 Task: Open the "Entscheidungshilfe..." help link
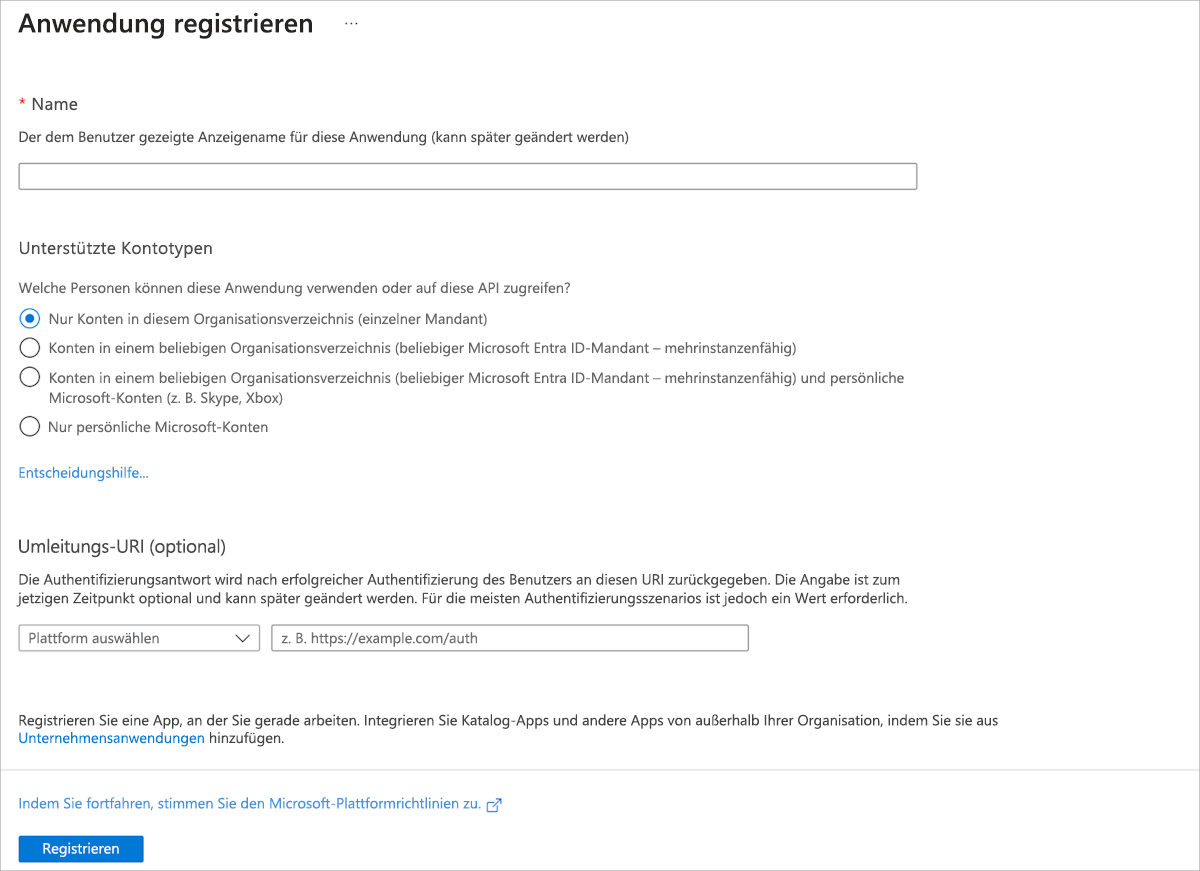pos(83,472)
